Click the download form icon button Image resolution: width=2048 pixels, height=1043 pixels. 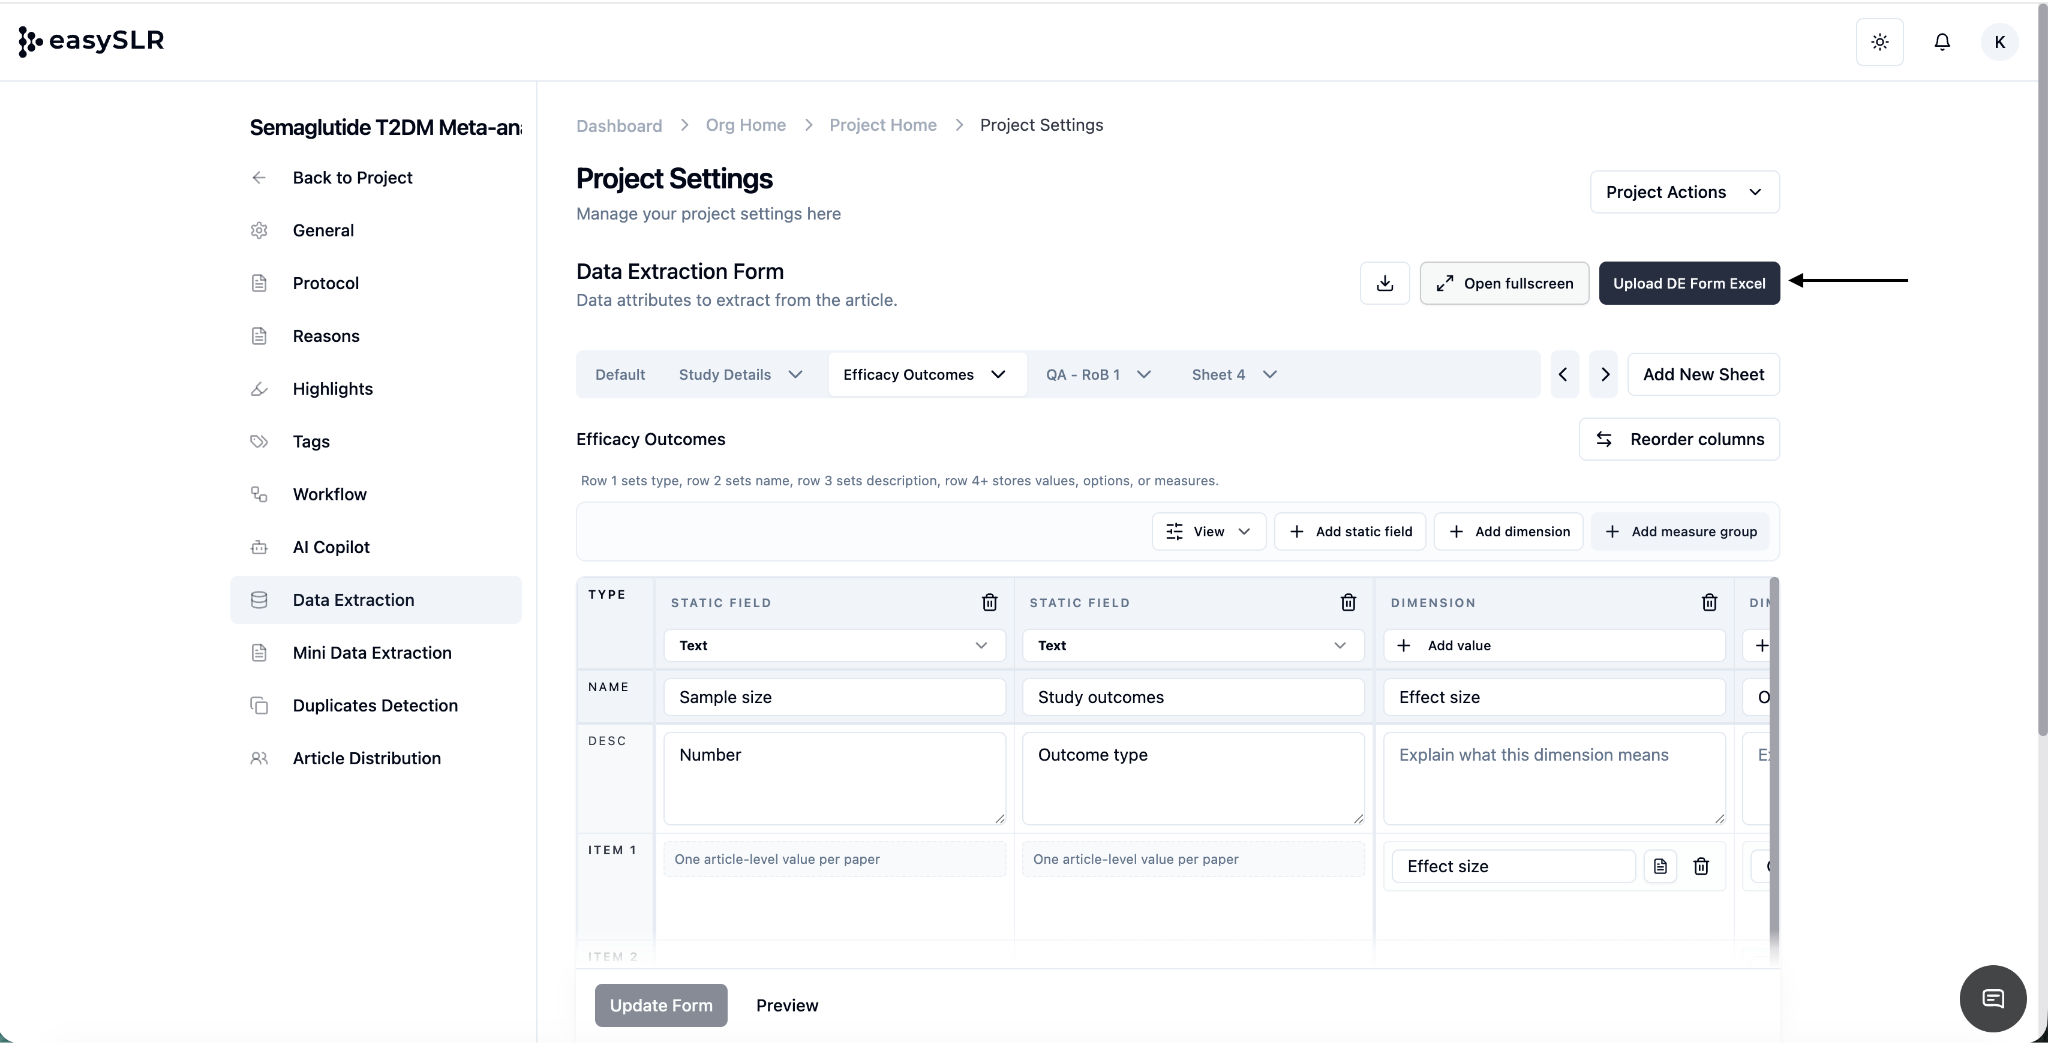1384,284
